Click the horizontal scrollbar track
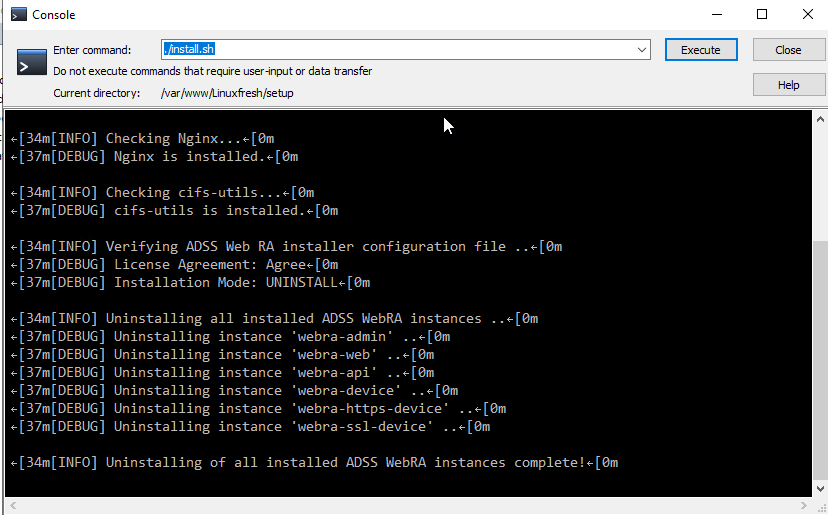The width and height of the screenshot is (828, 515). 400,506
